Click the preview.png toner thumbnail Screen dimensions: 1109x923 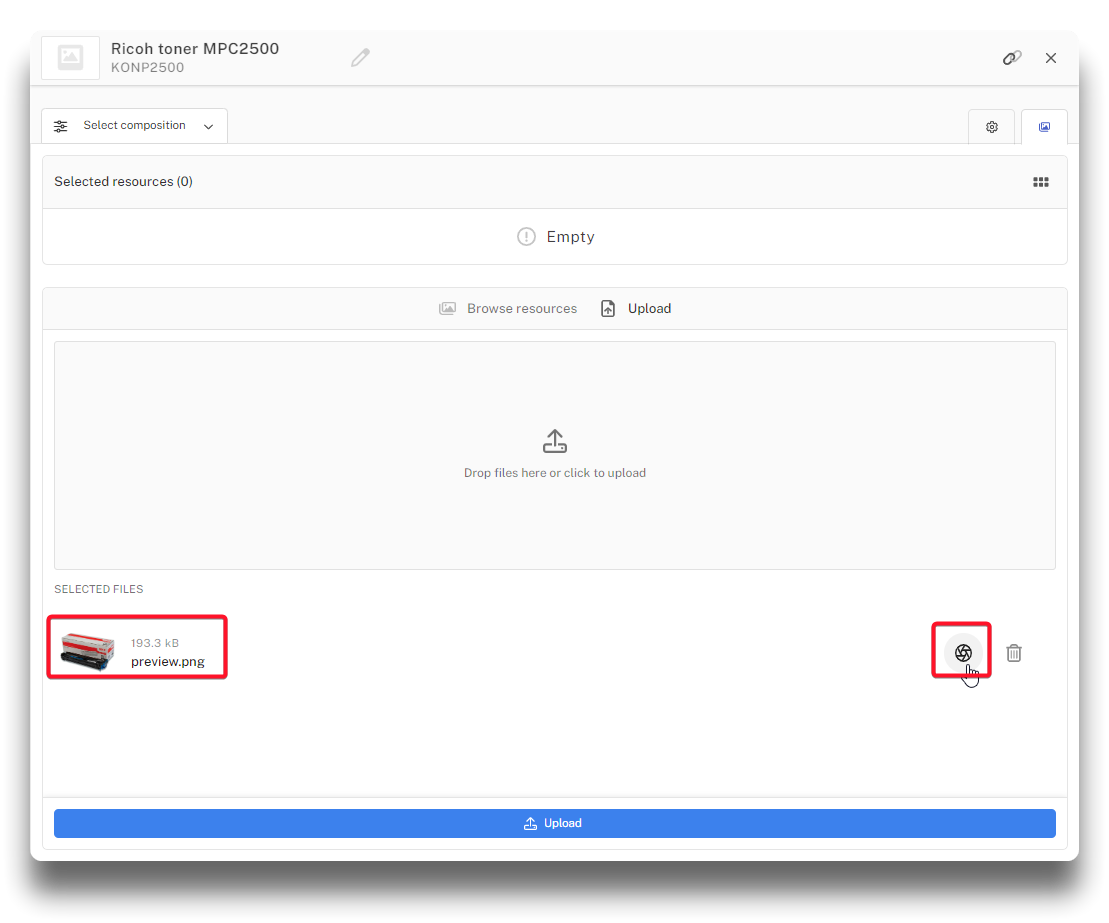pos(88,651)
